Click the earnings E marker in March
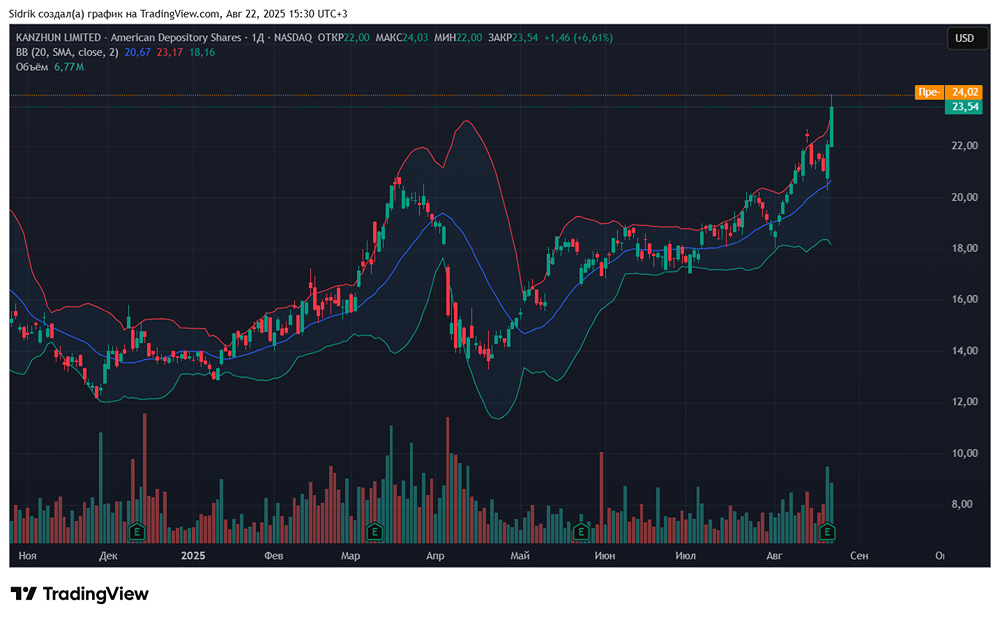Image resolution: width=1000 pixels, height=620 pixels. [375, 531]
